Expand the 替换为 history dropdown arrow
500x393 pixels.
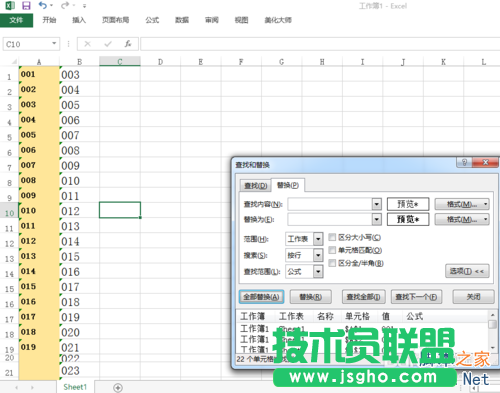pyautogui.click(x=377, y=219)
